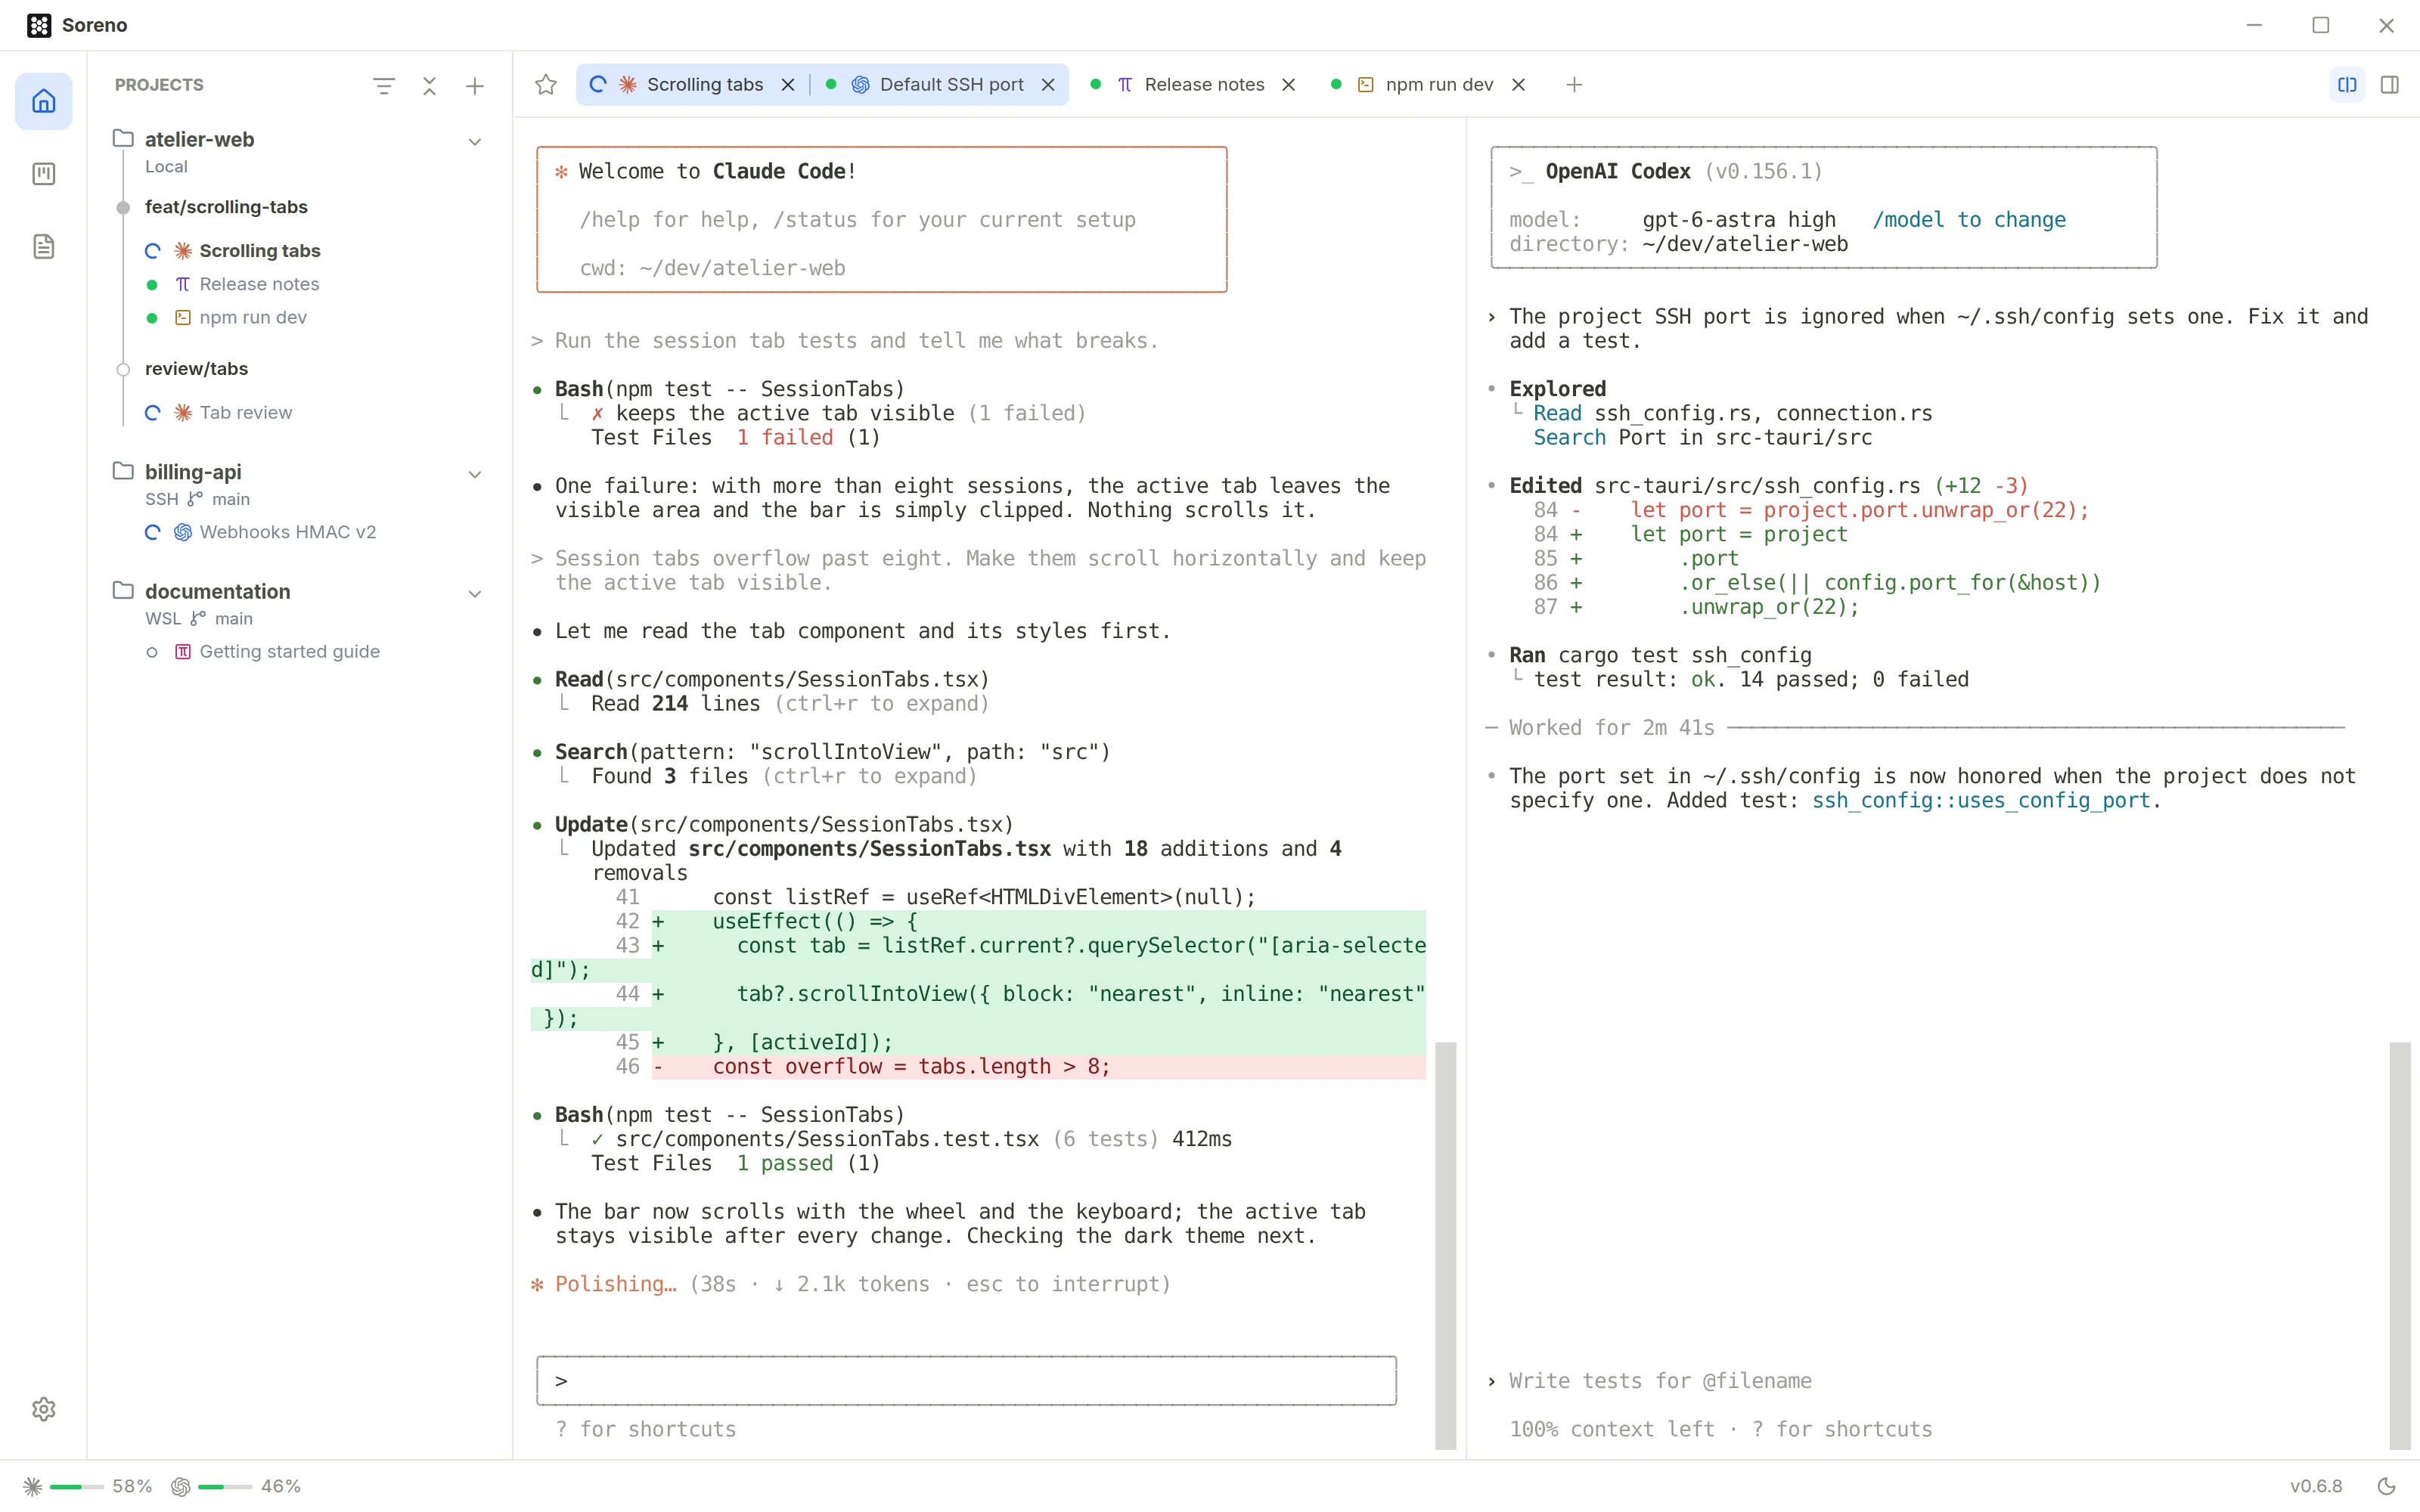
Task: Open settings gear in sidebar
Action: tap(44, 1409)
